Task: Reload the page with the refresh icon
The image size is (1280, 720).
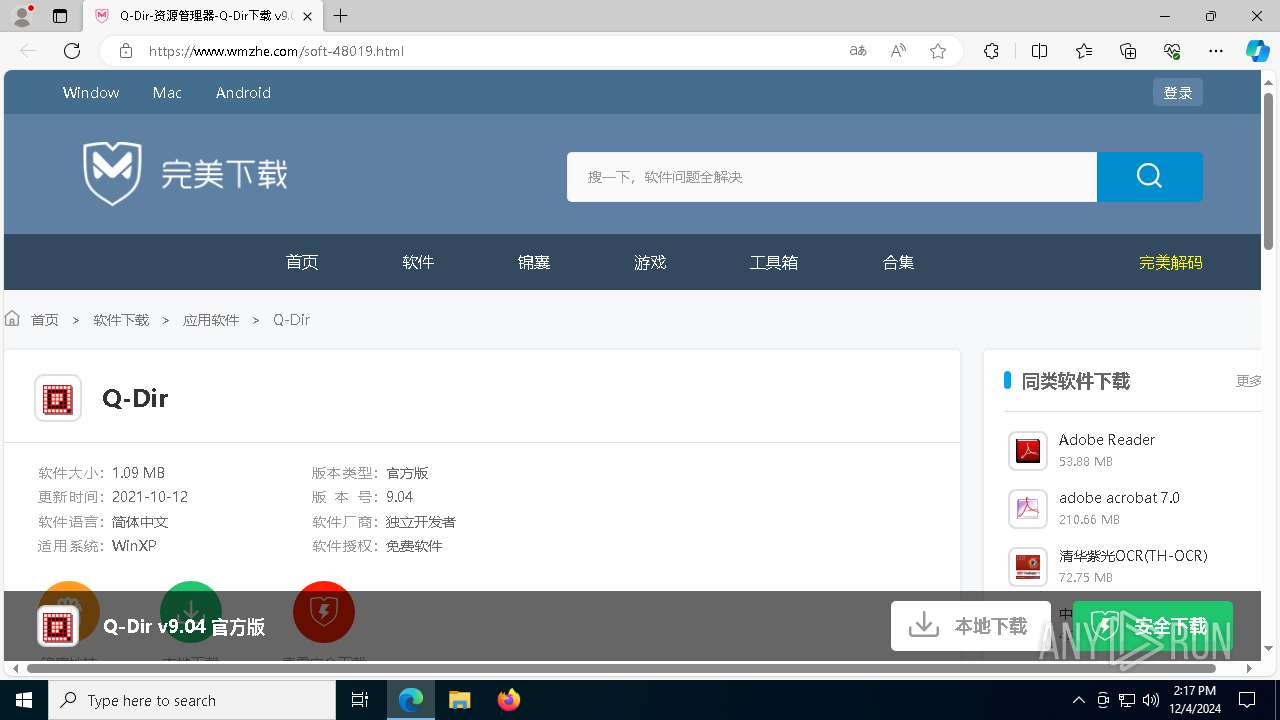Action: [x=72, y=51]
